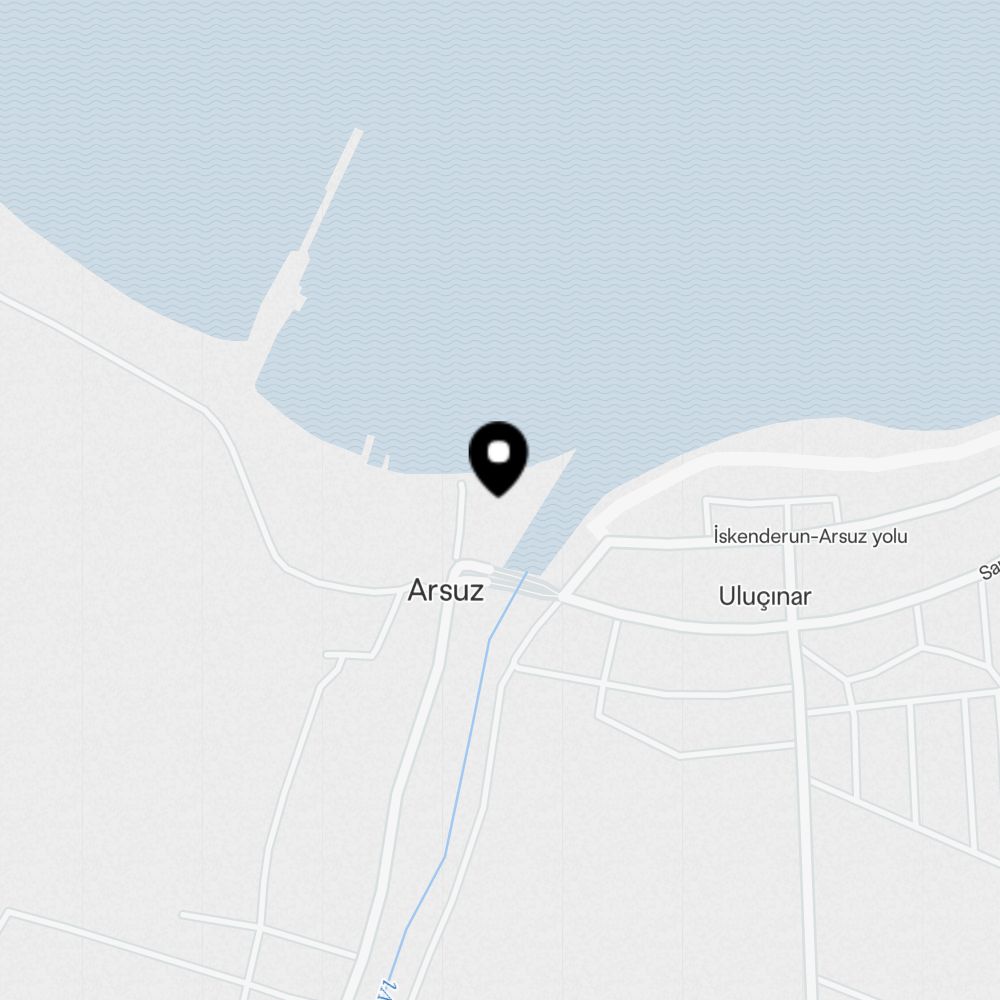Select the Uluçınar neighborhood label
The height and width of the screenshot is (1000, 1000).
tap(765, 597)
